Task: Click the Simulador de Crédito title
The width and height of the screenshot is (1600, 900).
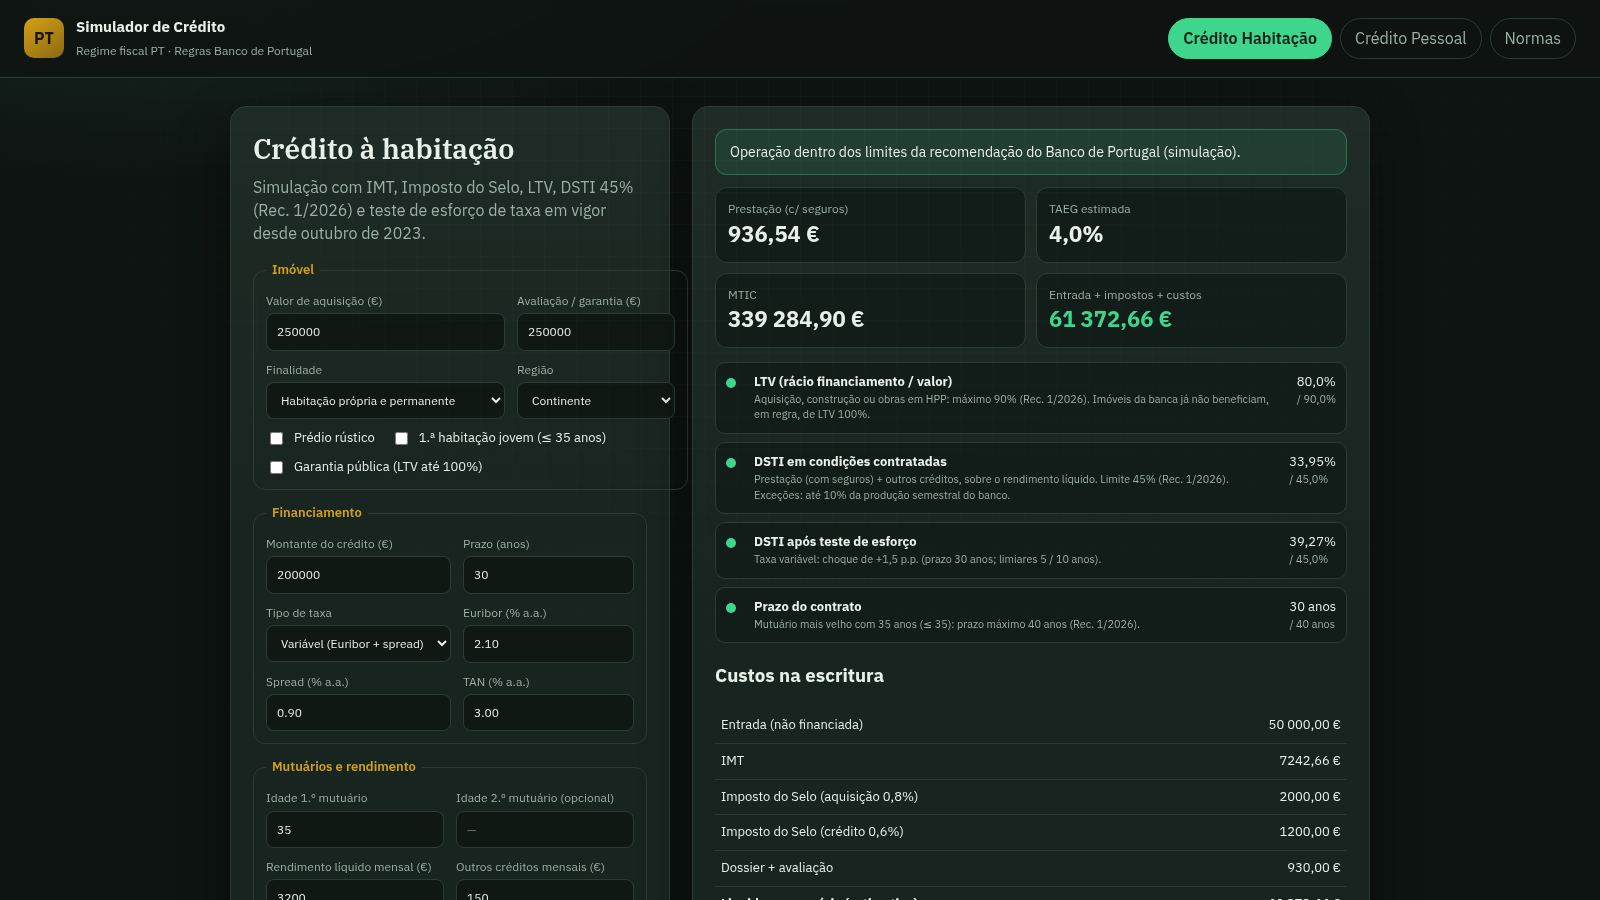Action: click(151, 27)
